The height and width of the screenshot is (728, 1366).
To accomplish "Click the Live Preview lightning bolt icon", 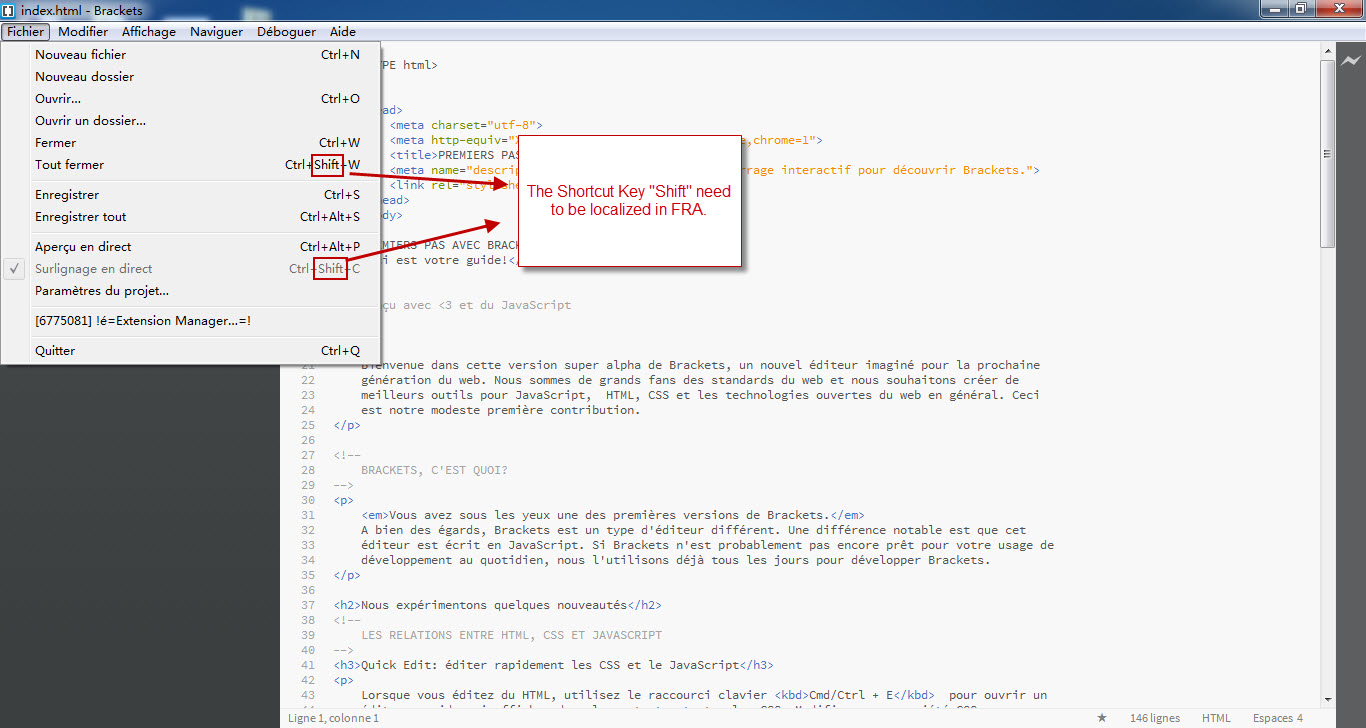I will click(x=1352, y=61).
